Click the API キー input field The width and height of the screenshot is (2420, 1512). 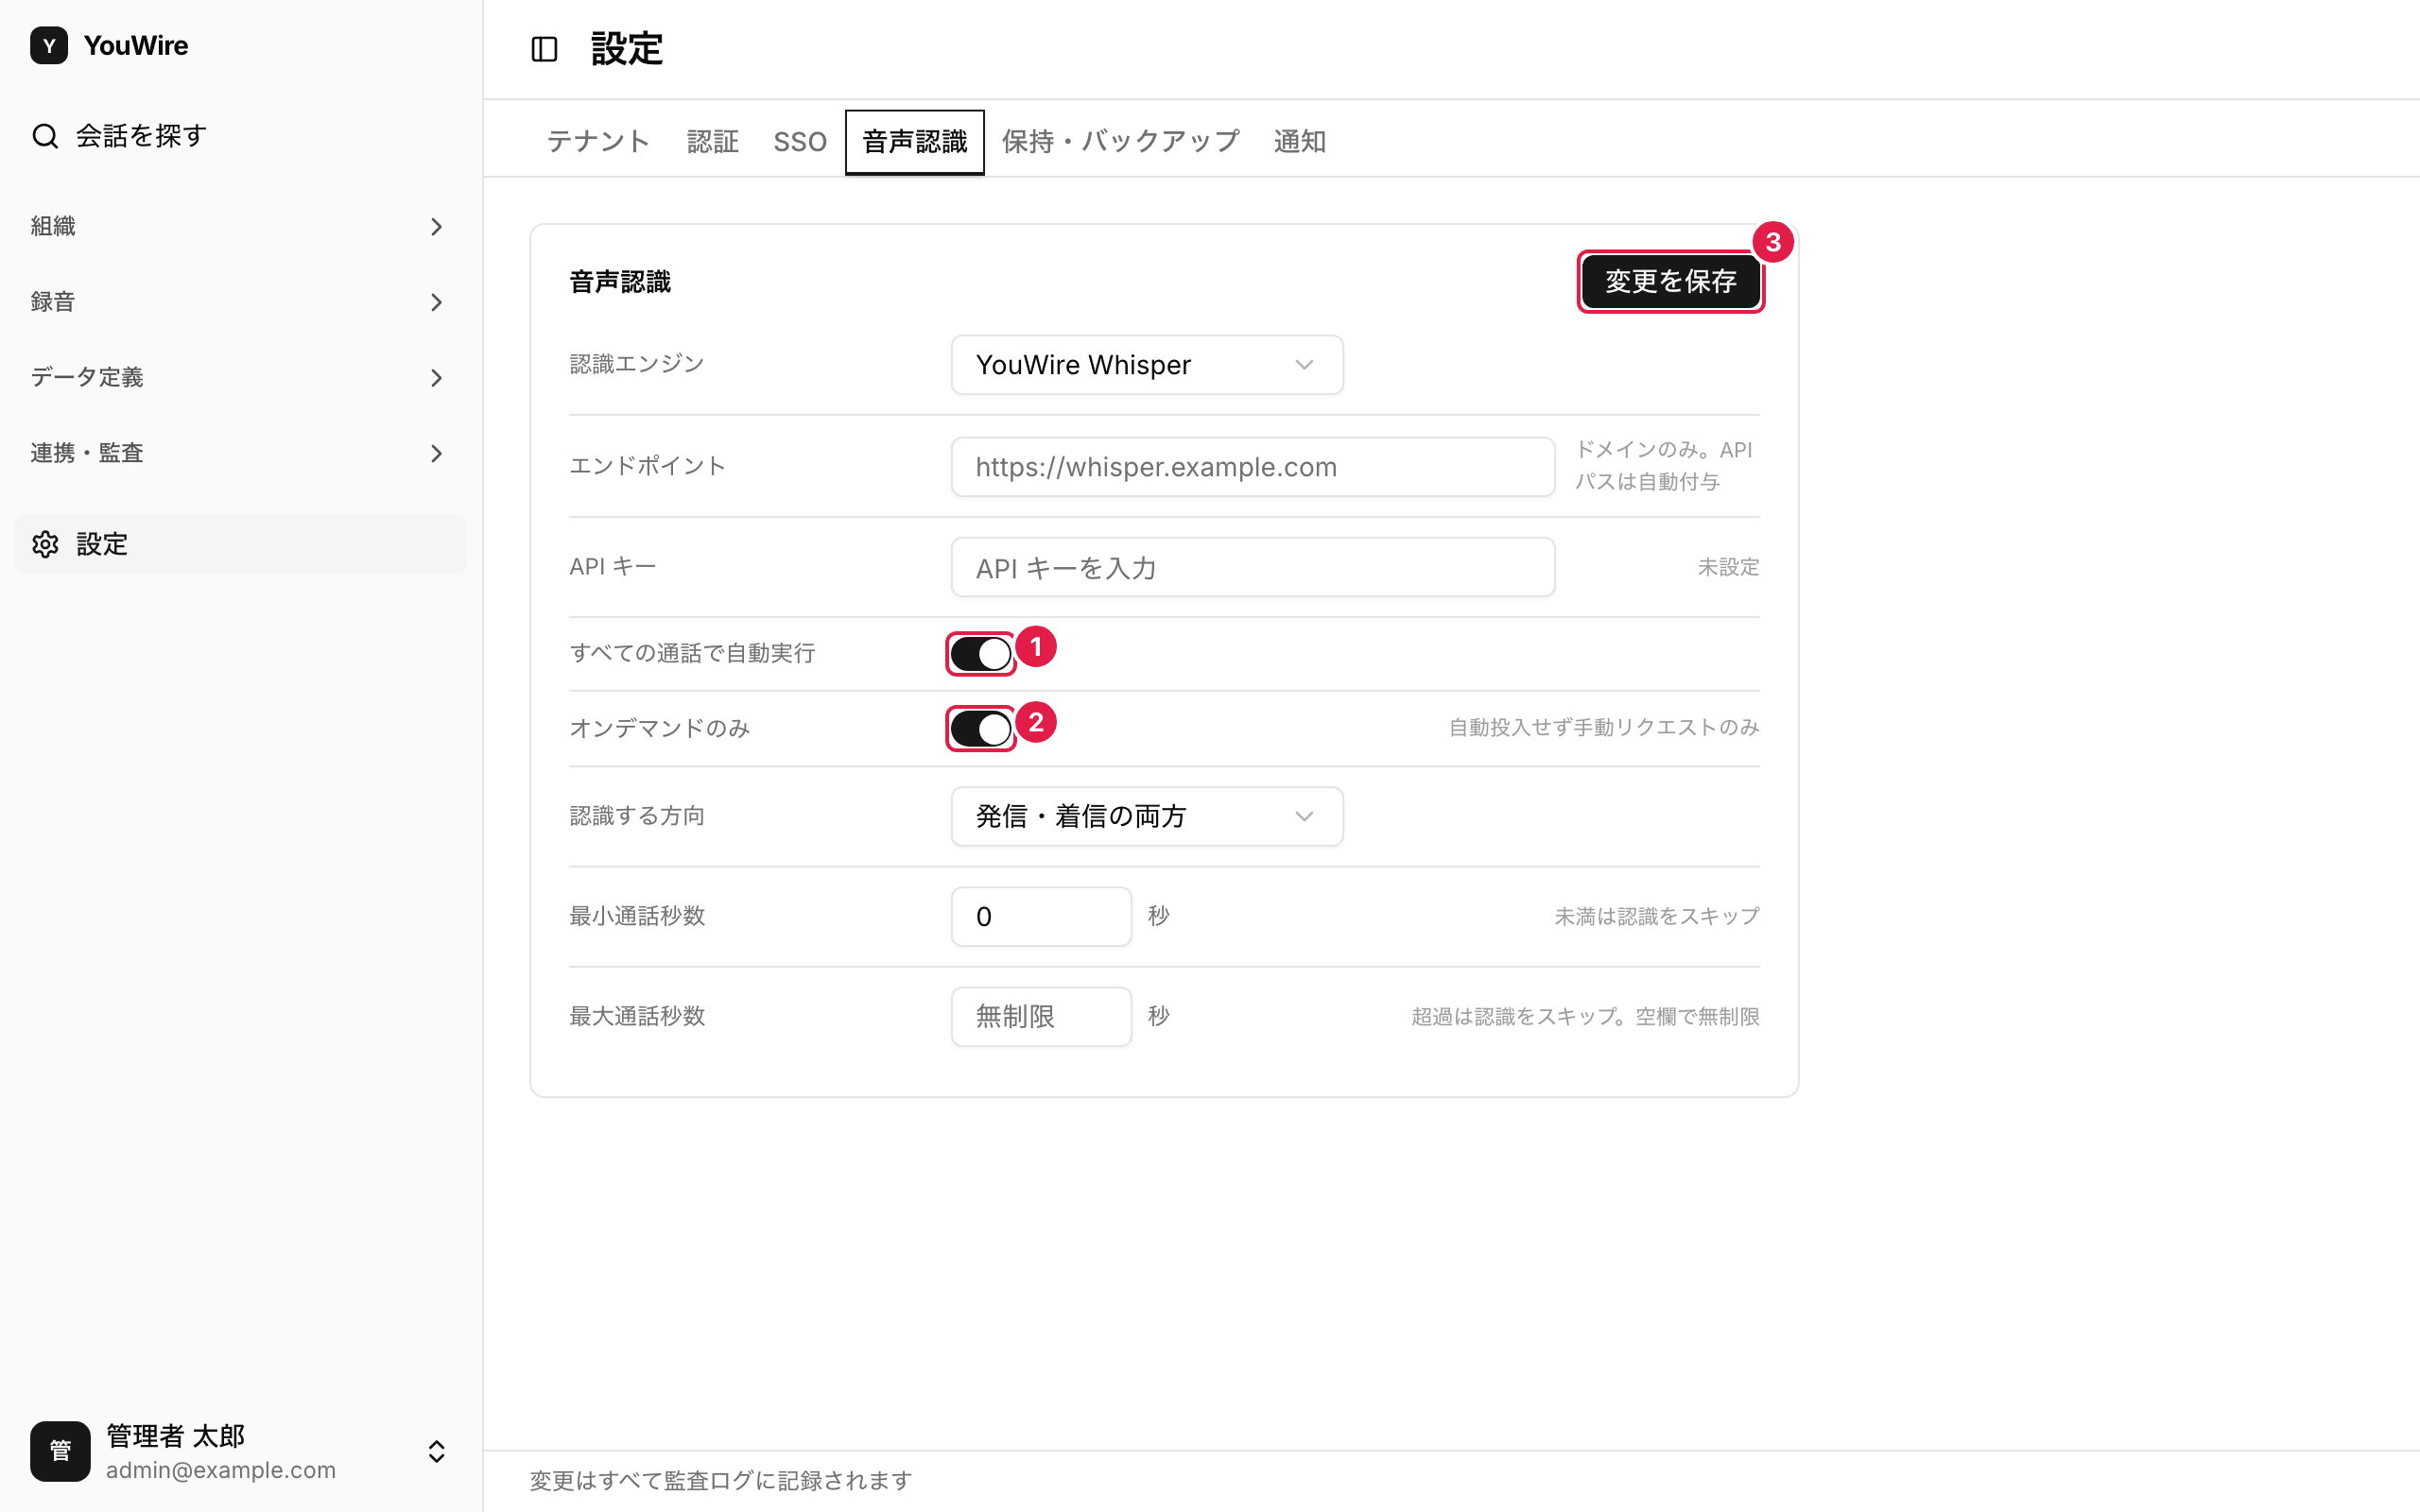pos(1253,568)
